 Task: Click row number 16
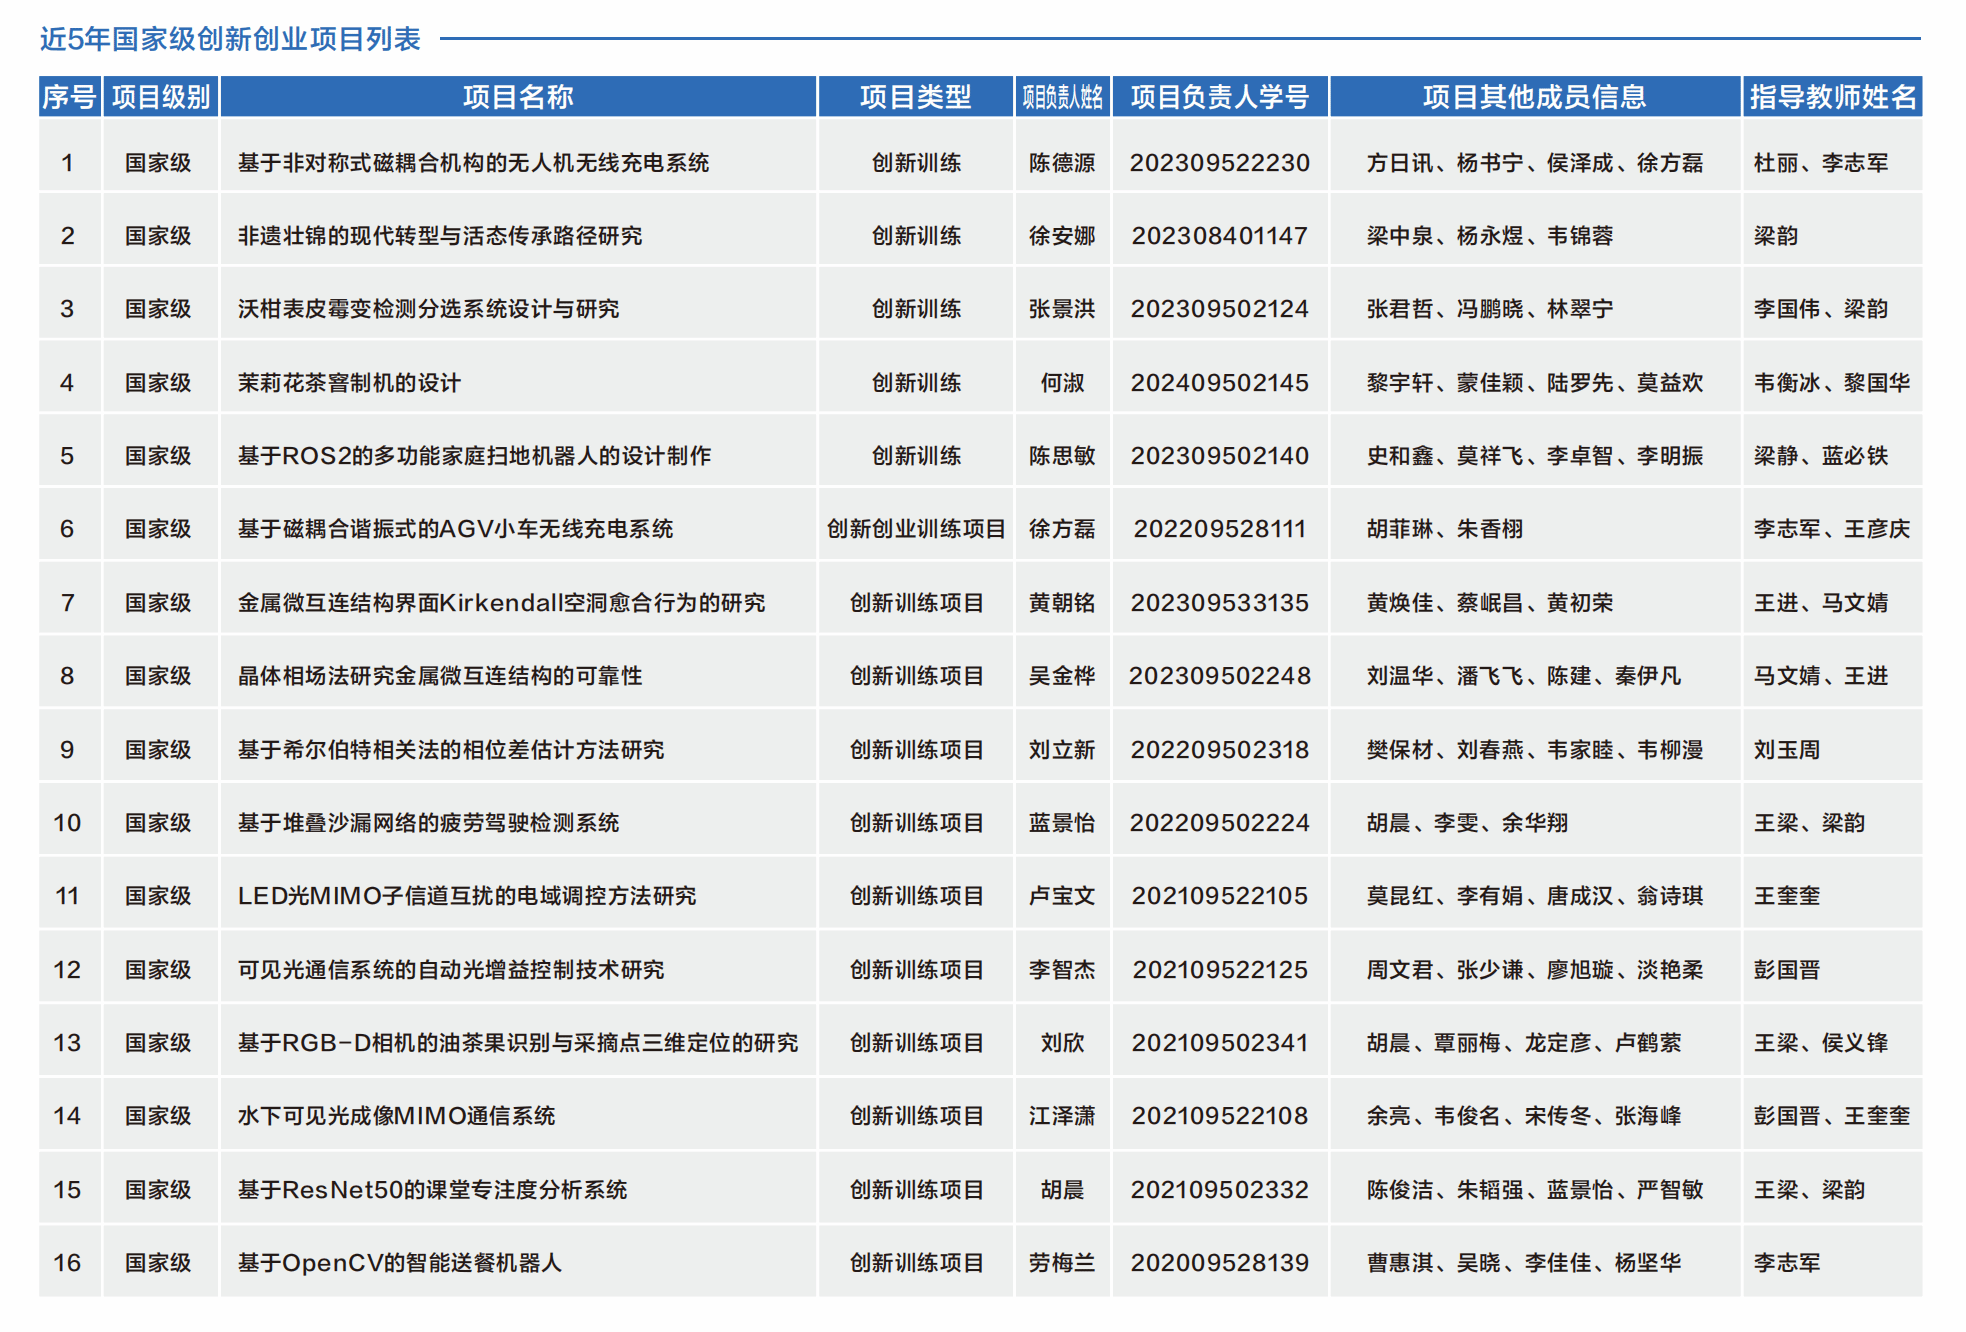(x=67, y=1263)
